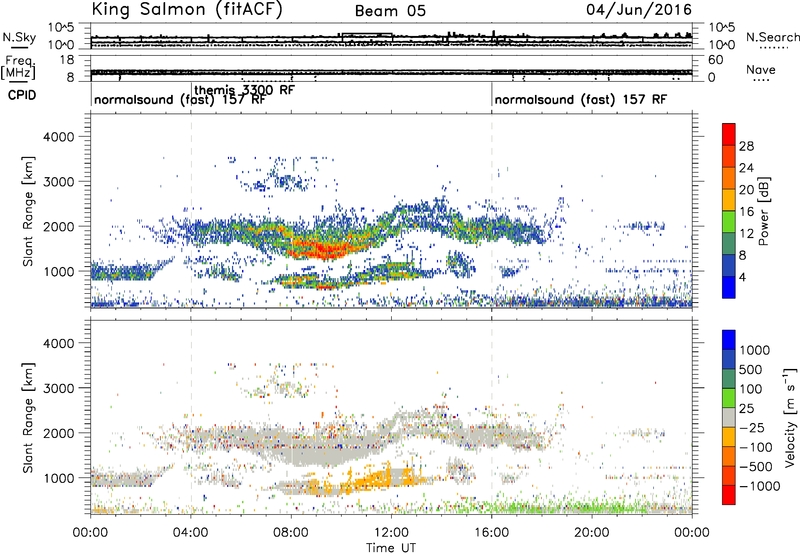Click the 'King Salmon (fitACF)' title
The width and height of the screenshot is (800, 554).
[187, 10]
